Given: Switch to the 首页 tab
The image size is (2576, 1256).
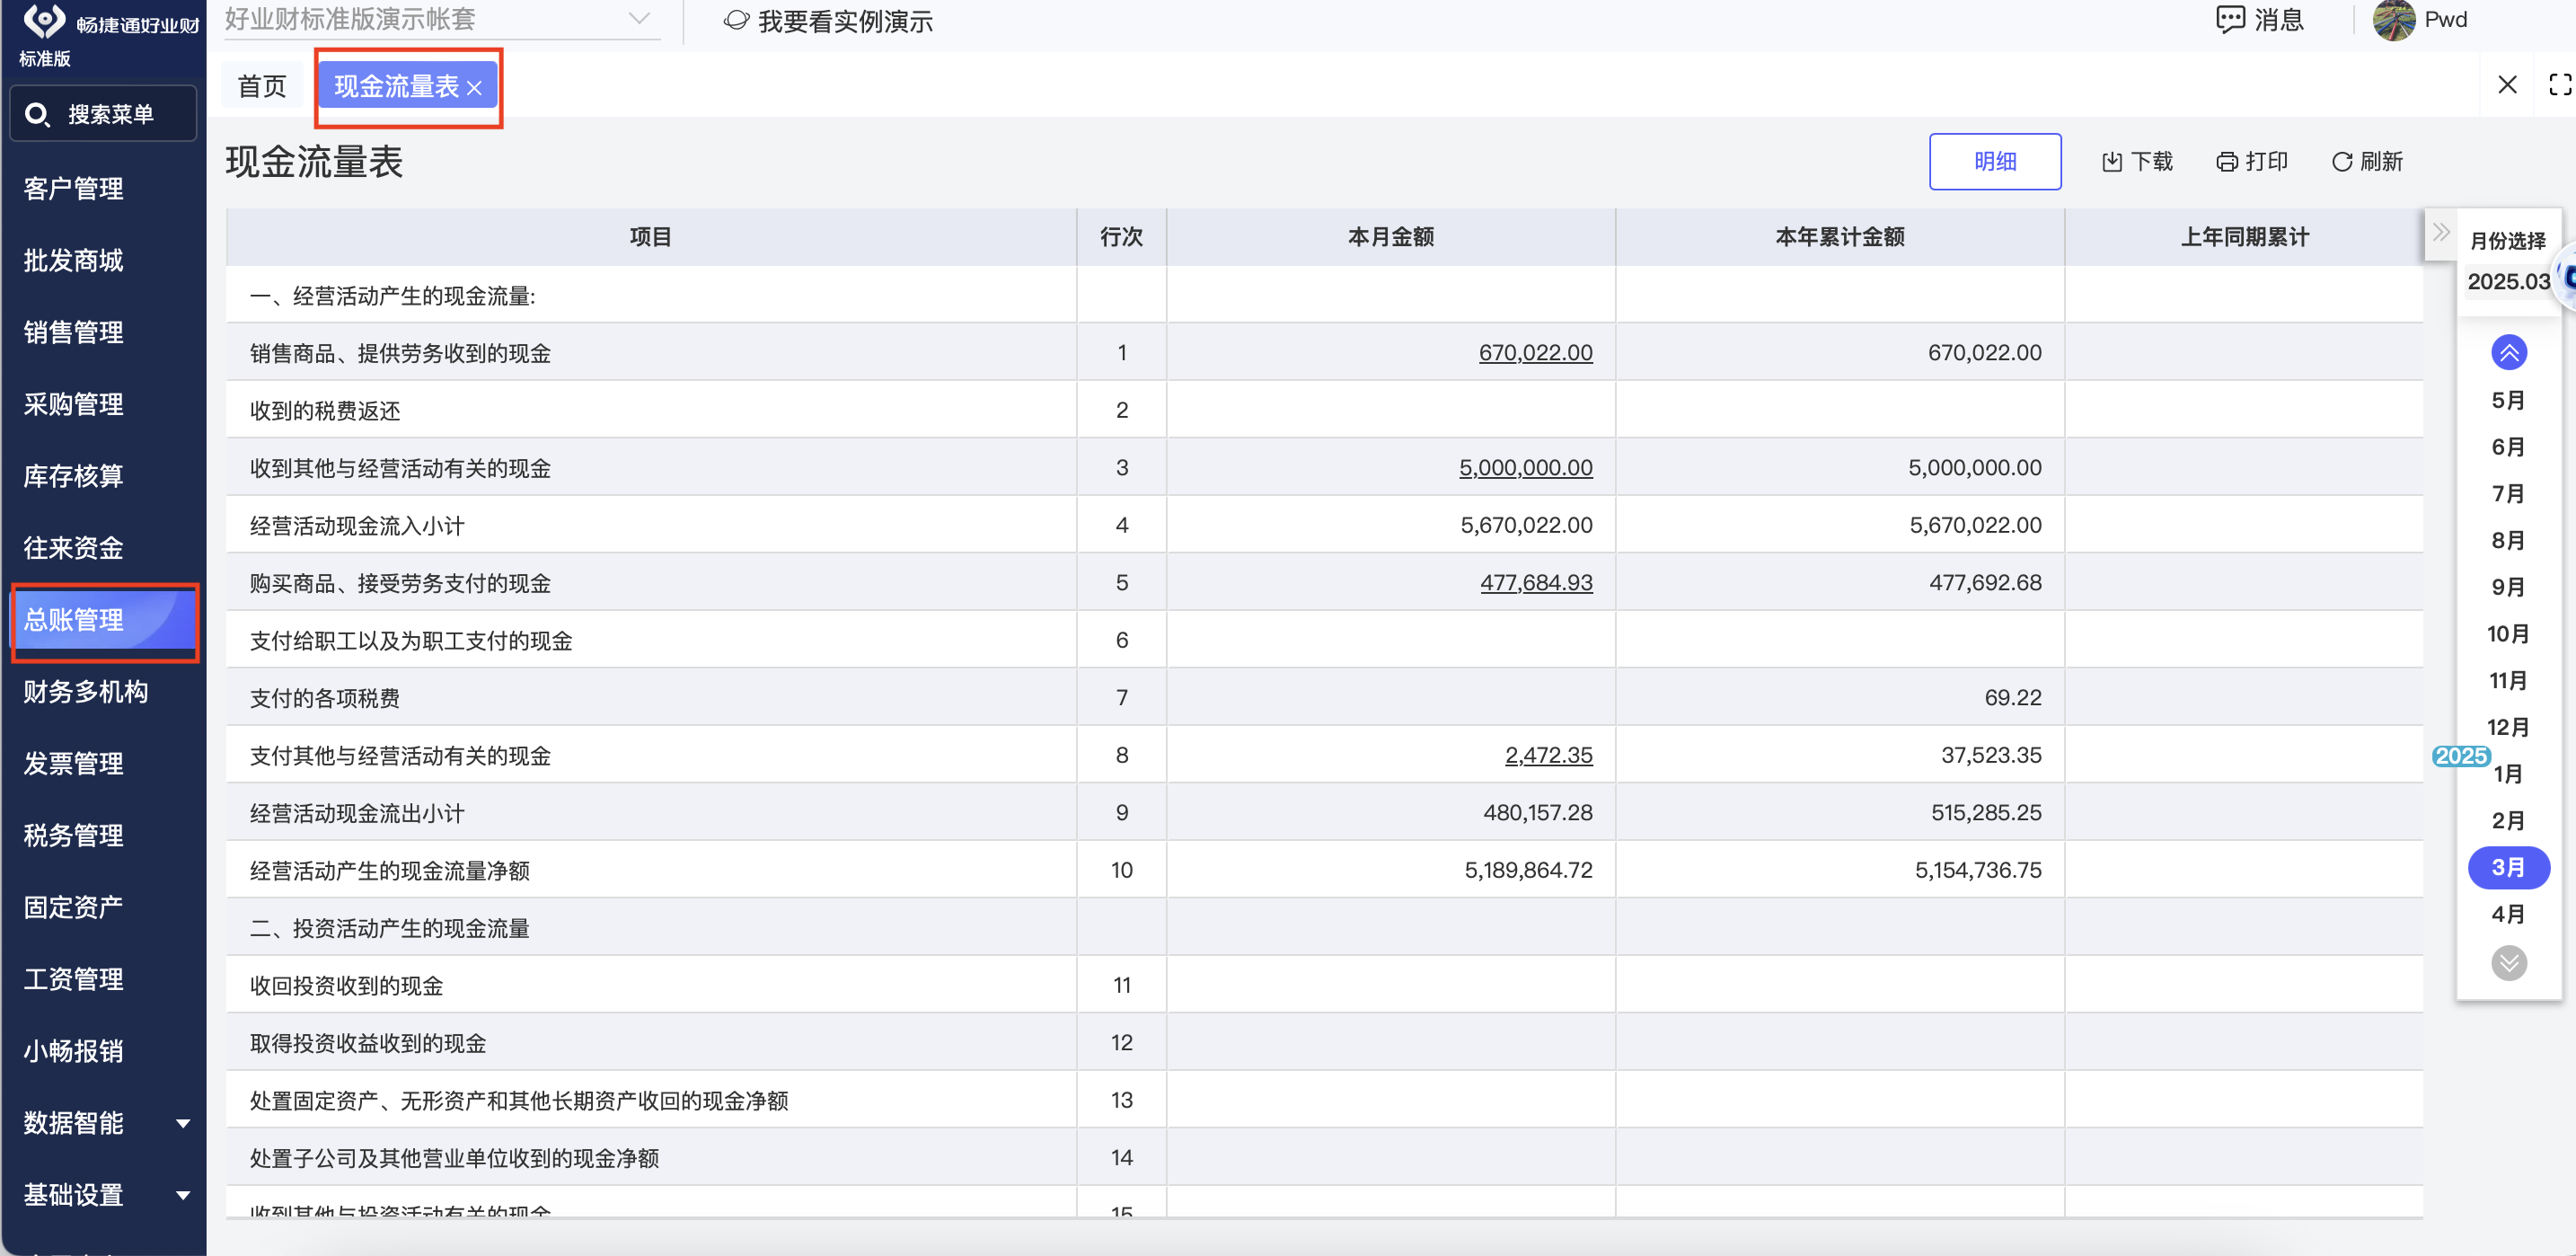Looking at the screenshot, I should [x=262, y=87].
